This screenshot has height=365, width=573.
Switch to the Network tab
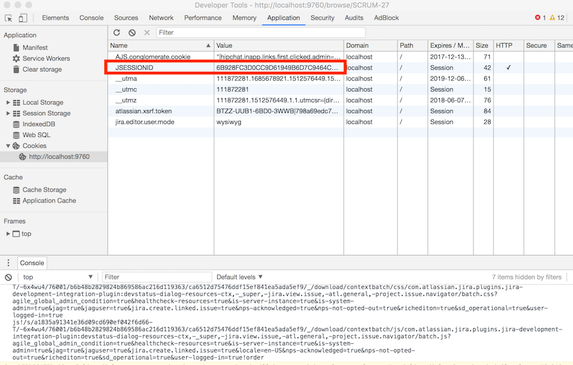[x=161, y=18]
